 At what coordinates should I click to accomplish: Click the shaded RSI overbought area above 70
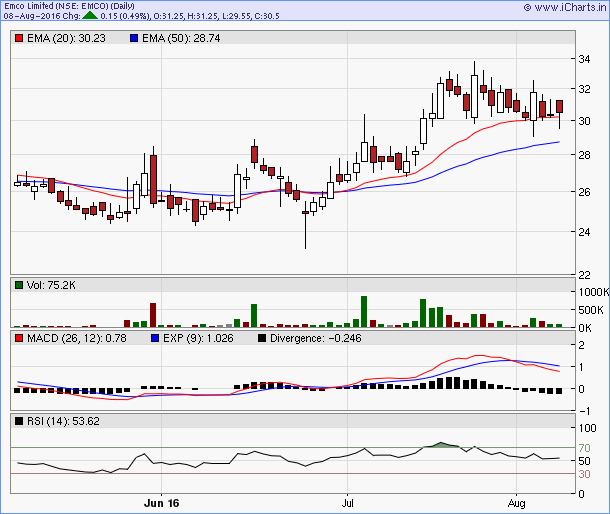(441, 445)
